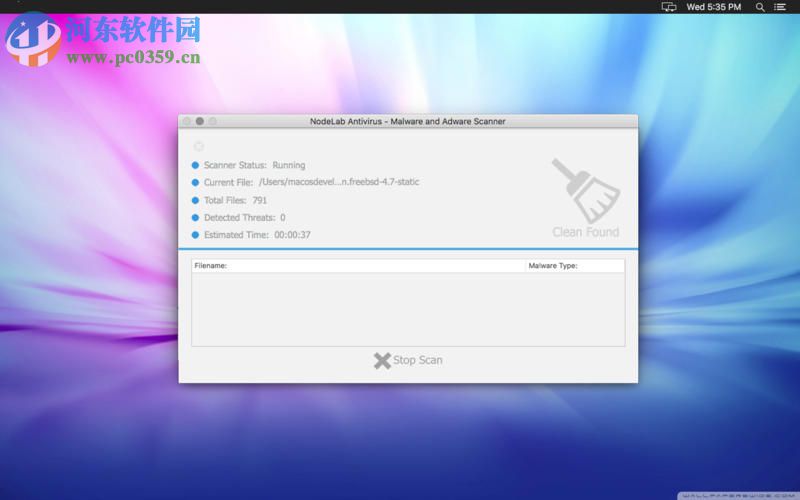Click the Current File blue bullet

coord(195,183)
